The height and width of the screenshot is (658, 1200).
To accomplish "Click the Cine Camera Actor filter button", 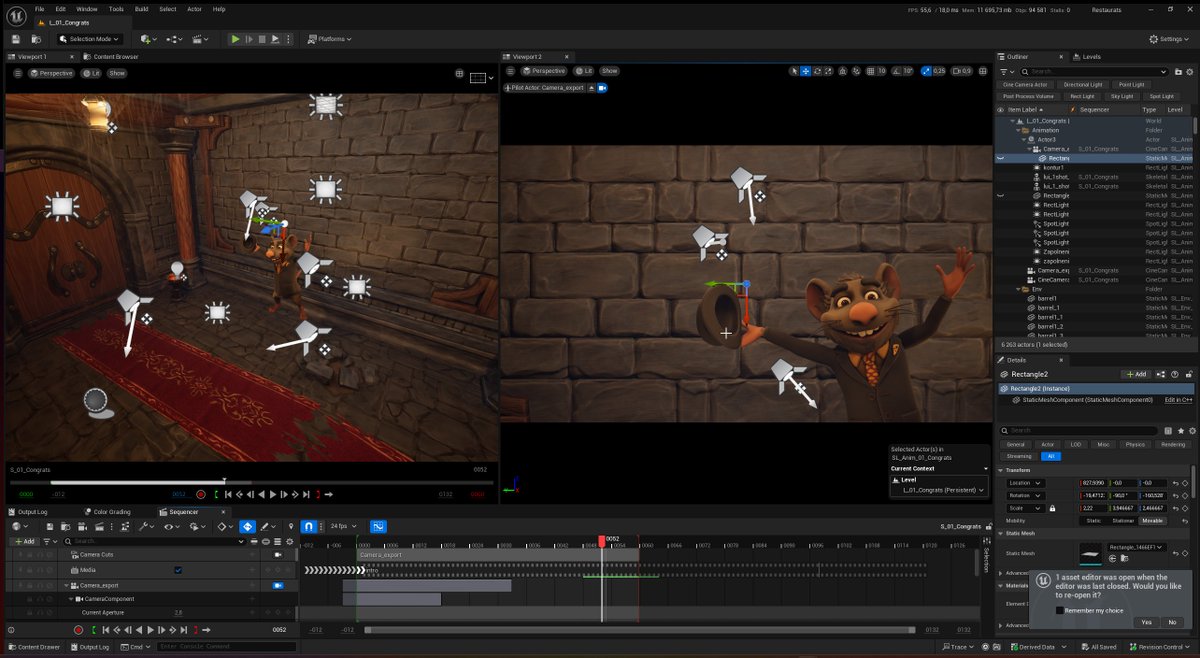I will 1025,85.
